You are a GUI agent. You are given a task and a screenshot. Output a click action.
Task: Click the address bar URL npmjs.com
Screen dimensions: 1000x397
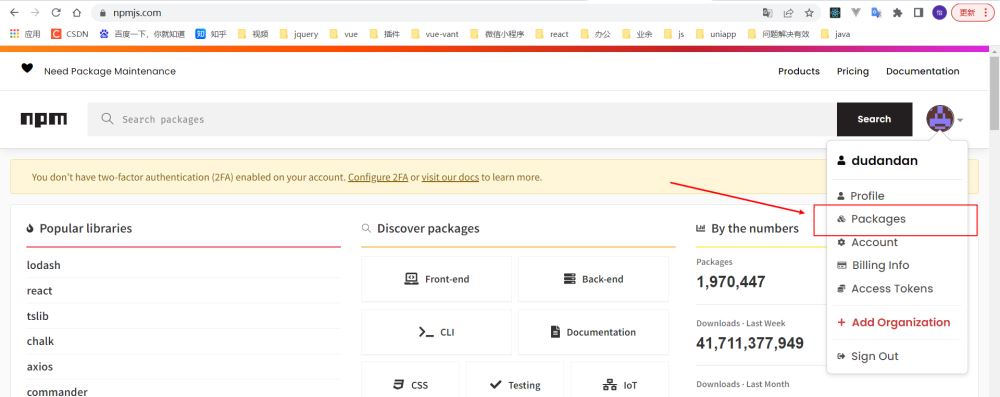tap(136, 12)
